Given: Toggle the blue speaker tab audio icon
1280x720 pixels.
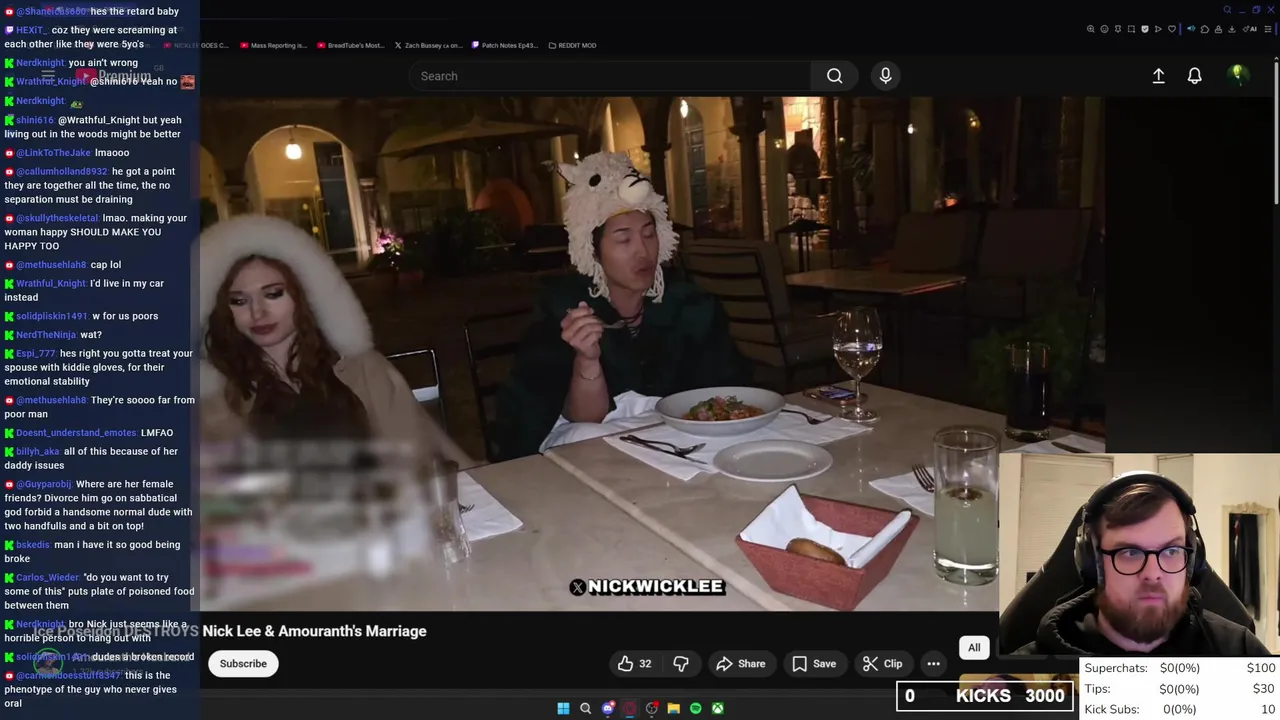Looking at the screenshot, I should click(x=1191, y=29).
